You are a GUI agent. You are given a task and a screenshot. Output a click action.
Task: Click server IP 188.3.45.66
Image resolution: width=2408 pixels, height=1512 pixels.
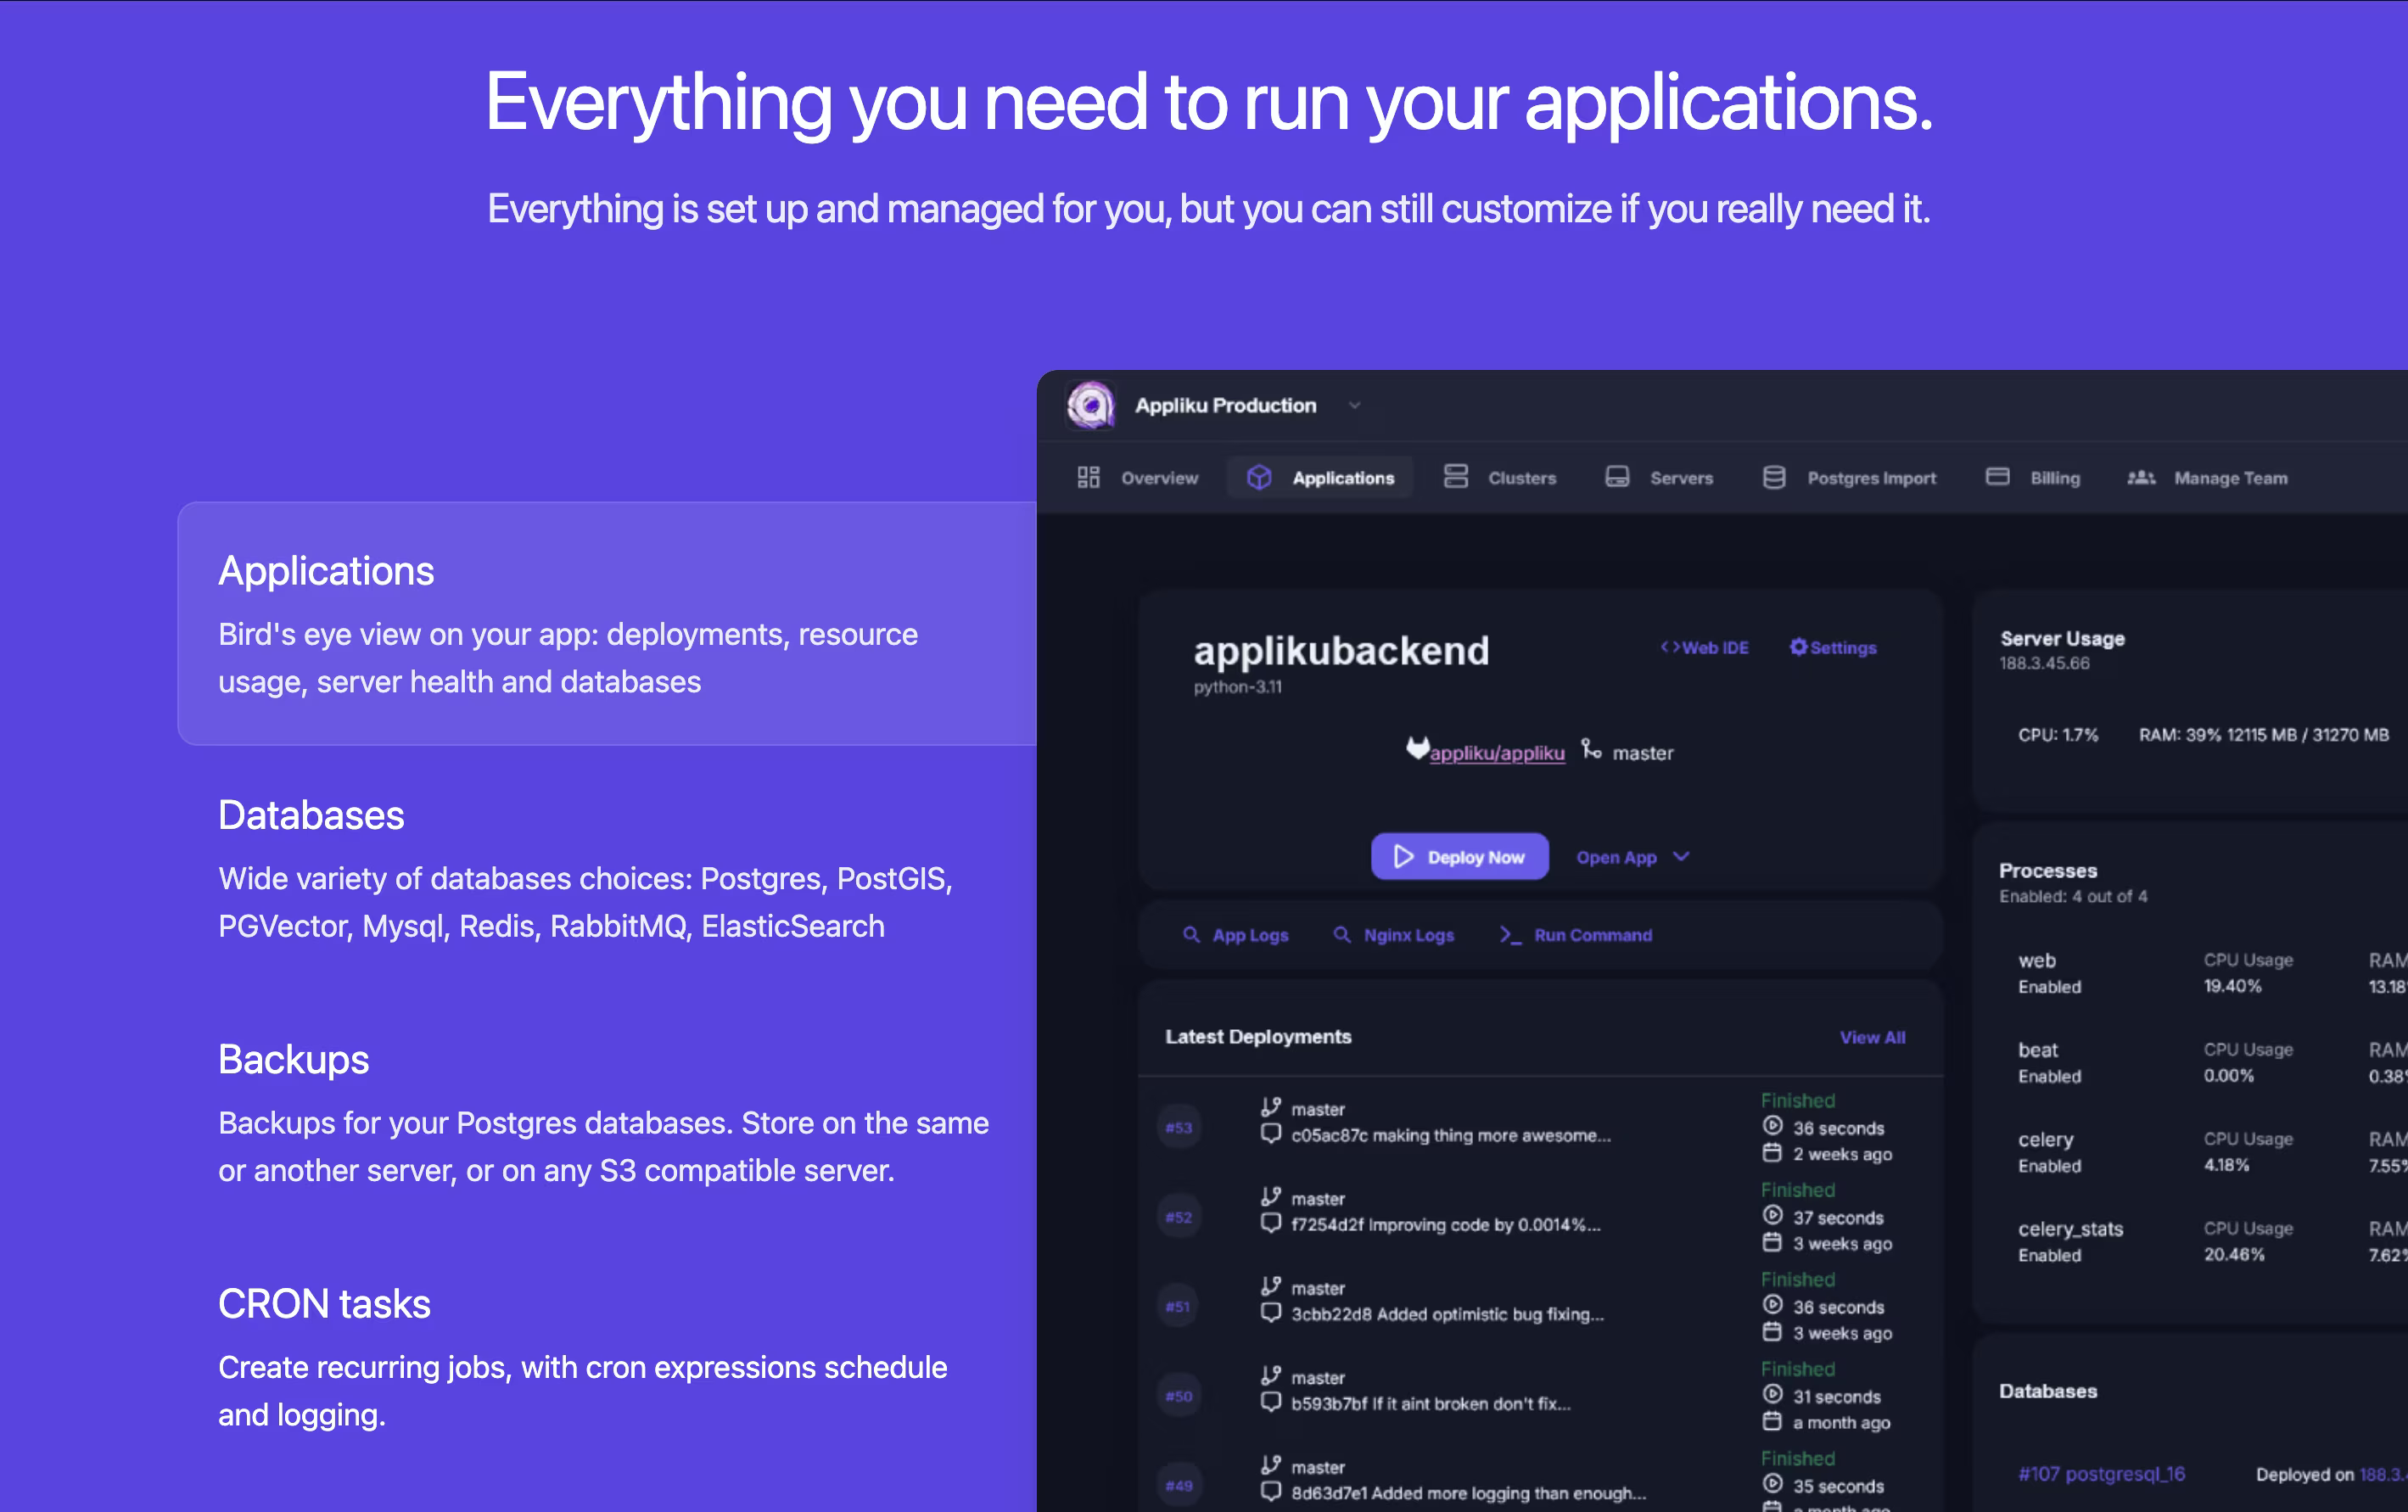click(2044, 663)
